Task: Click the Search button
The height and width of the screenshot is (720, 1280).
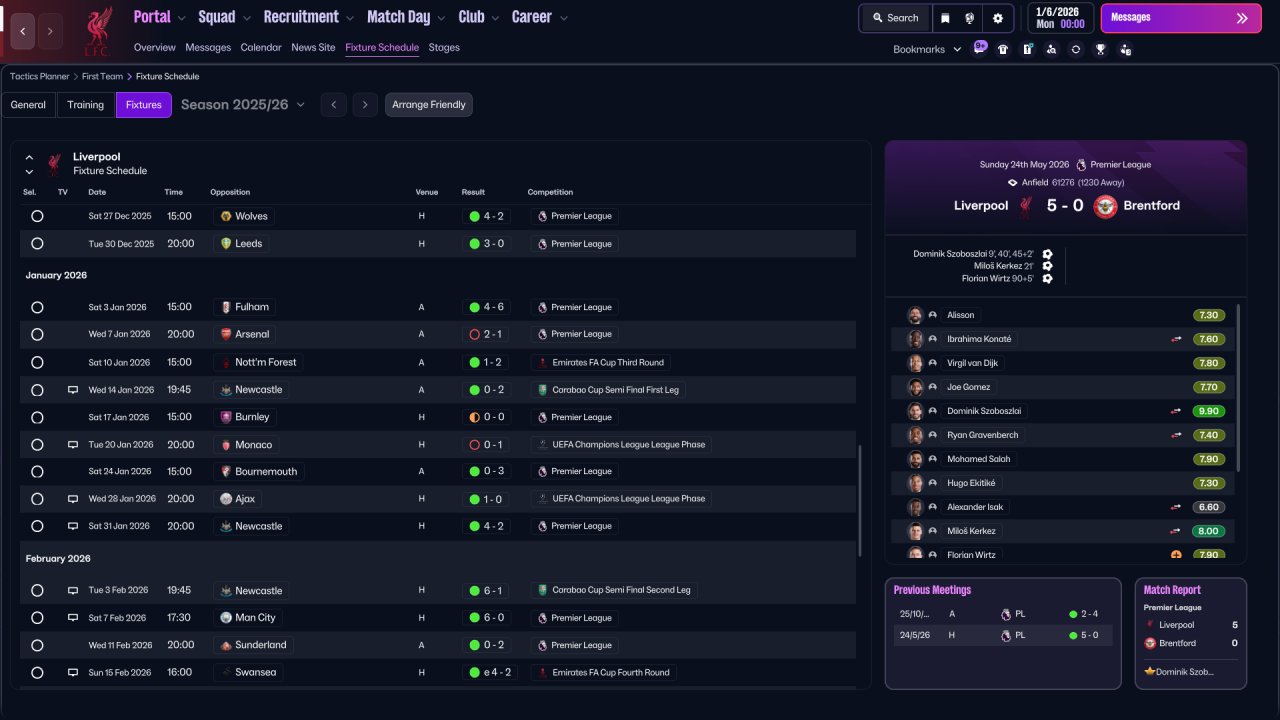Action: click(x=895, y=18)
